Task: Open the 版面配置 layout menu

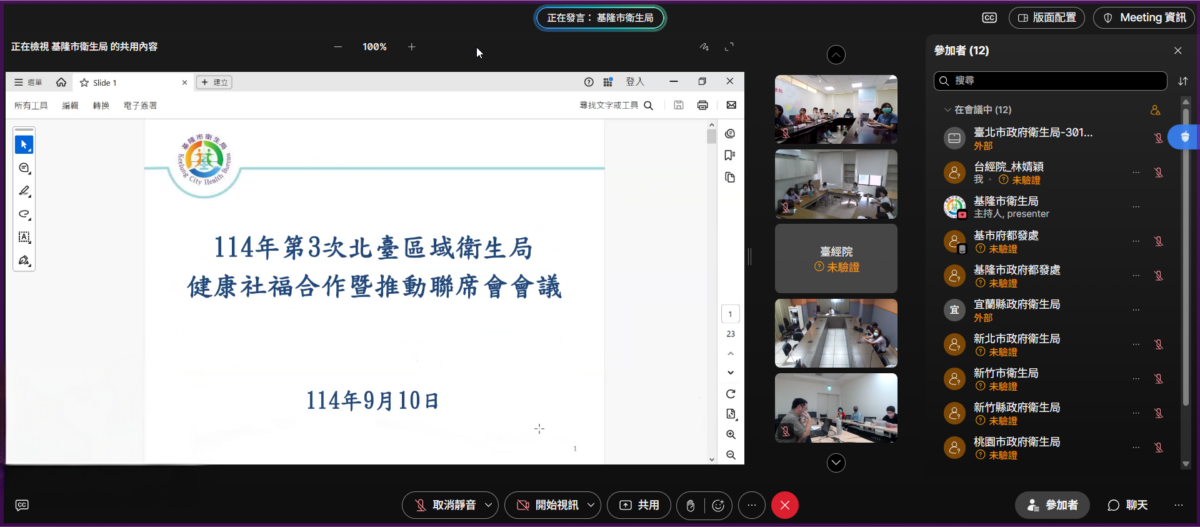Action: (1047, 18)
